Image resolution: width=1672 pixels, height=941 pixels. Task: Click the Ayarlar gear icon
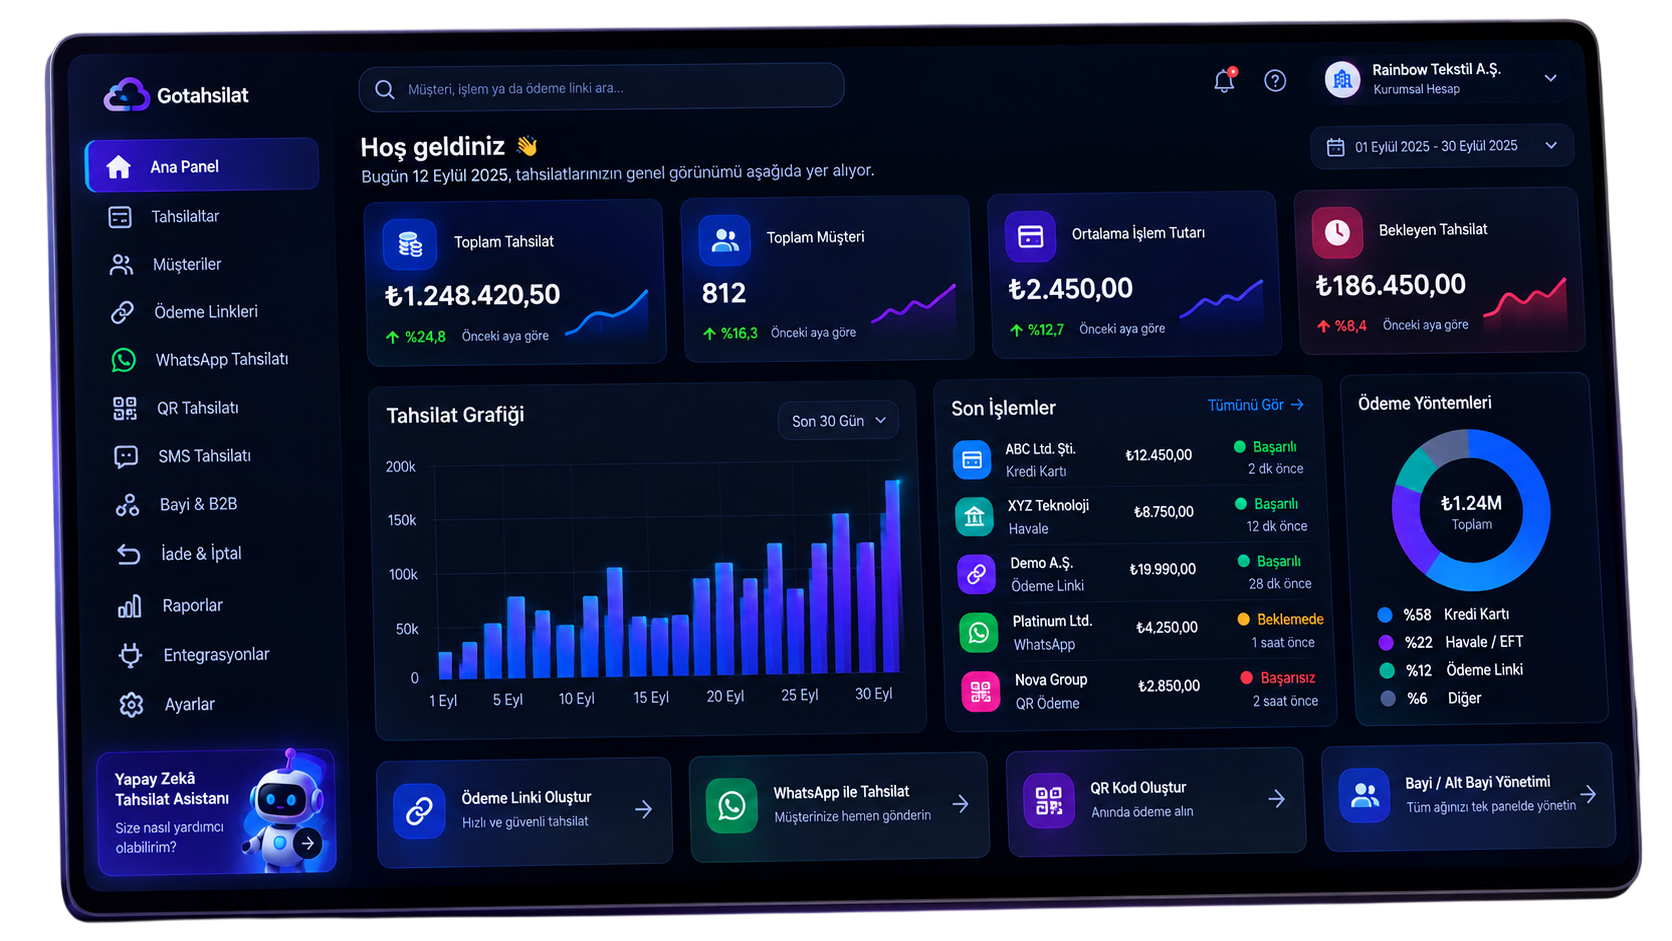point(131,705)
